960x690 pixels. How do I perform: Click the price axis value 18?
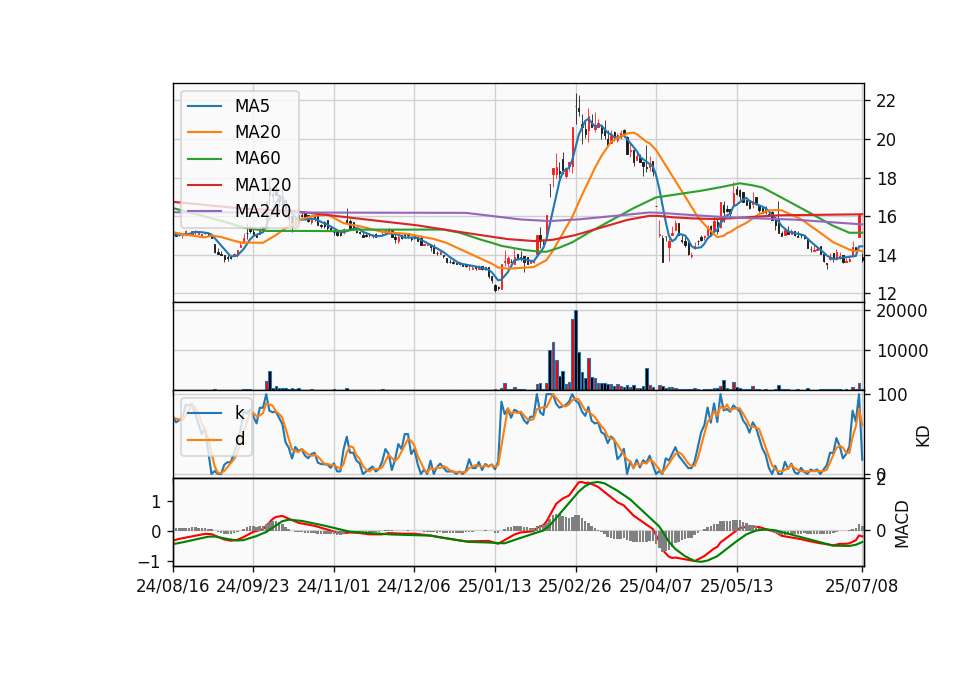click(x=886, y=179)
